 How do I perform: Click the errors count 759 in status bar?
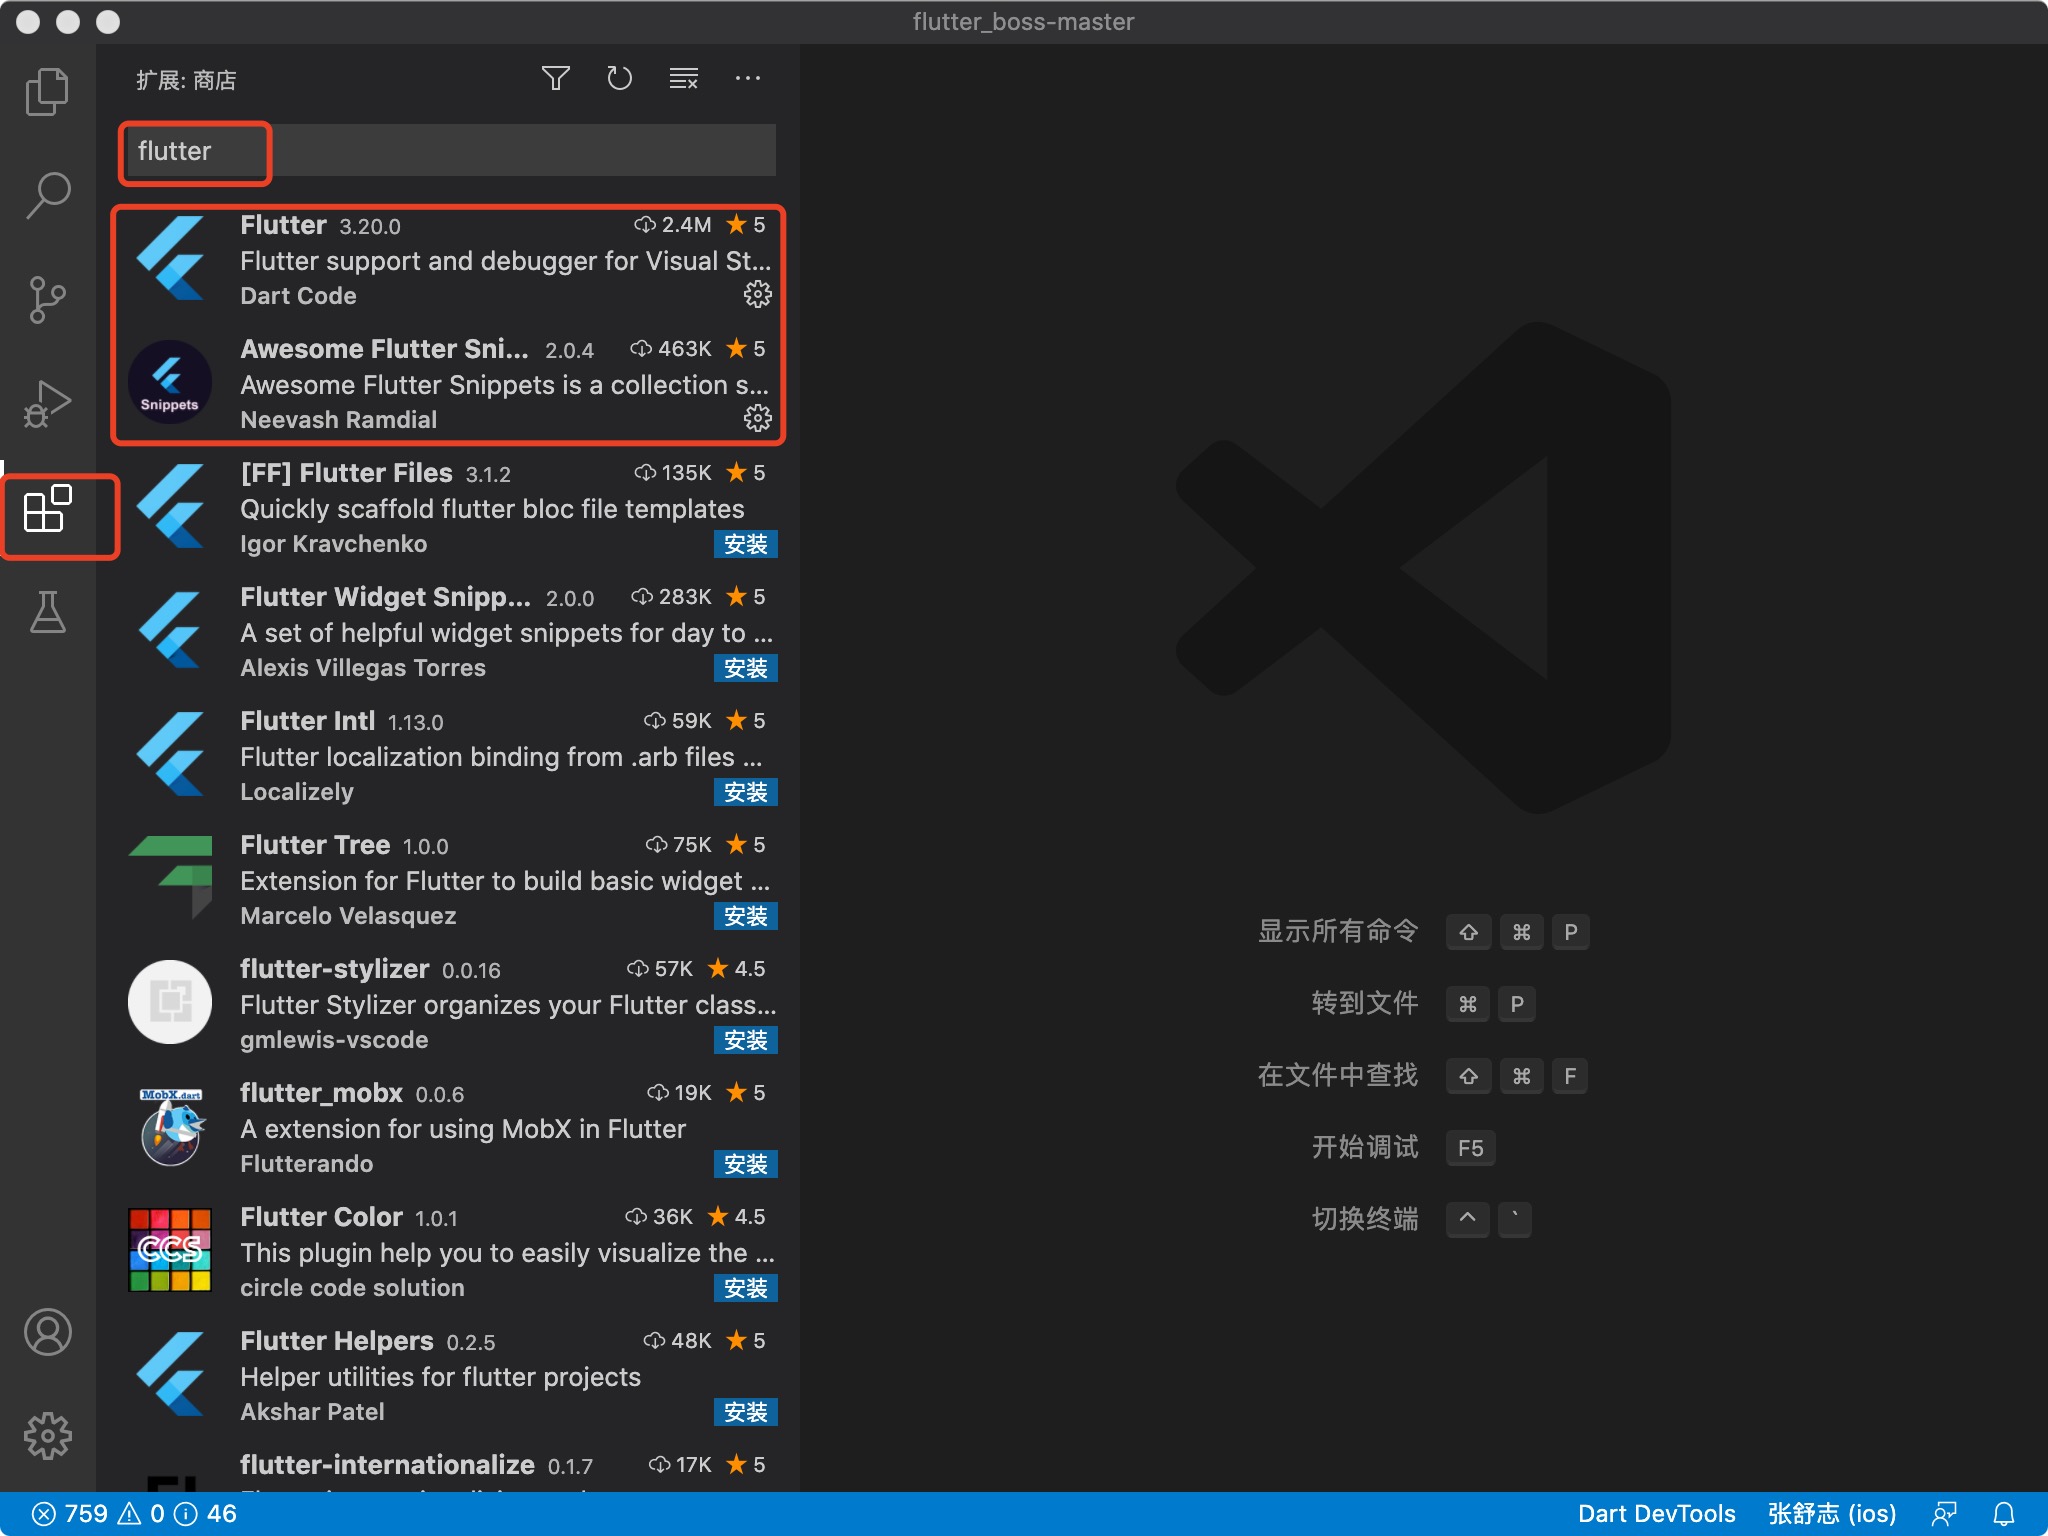[70, 1514]
